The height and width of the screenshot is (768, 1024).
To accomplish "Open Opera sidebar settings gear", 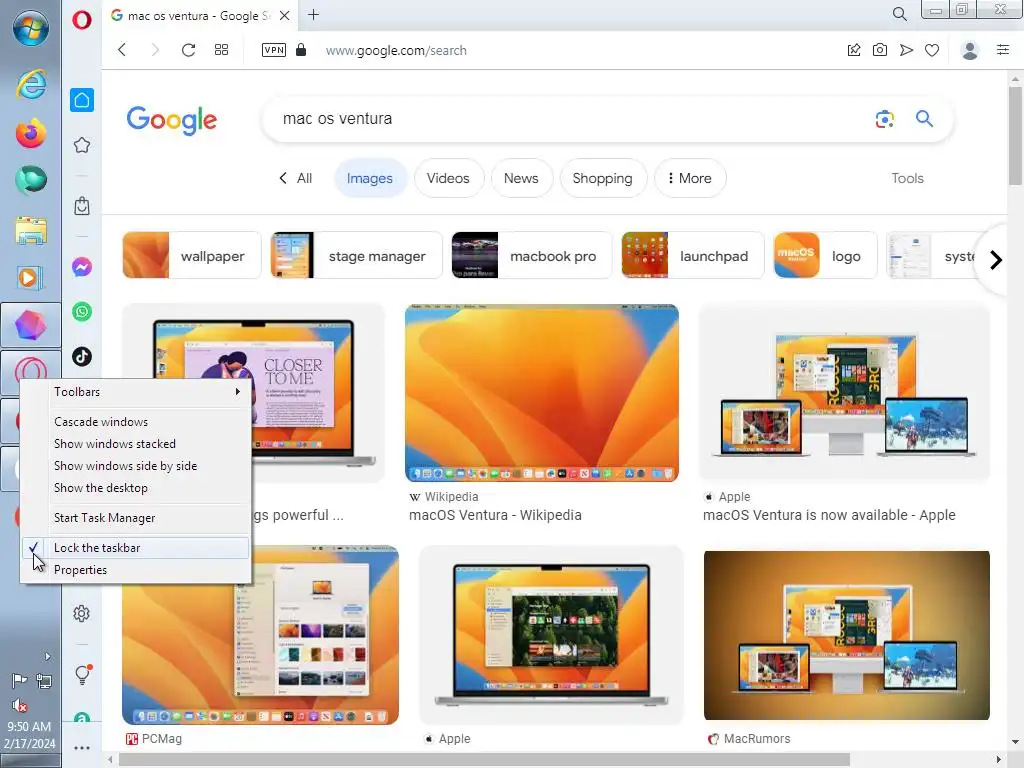I will tap(82, 613).
